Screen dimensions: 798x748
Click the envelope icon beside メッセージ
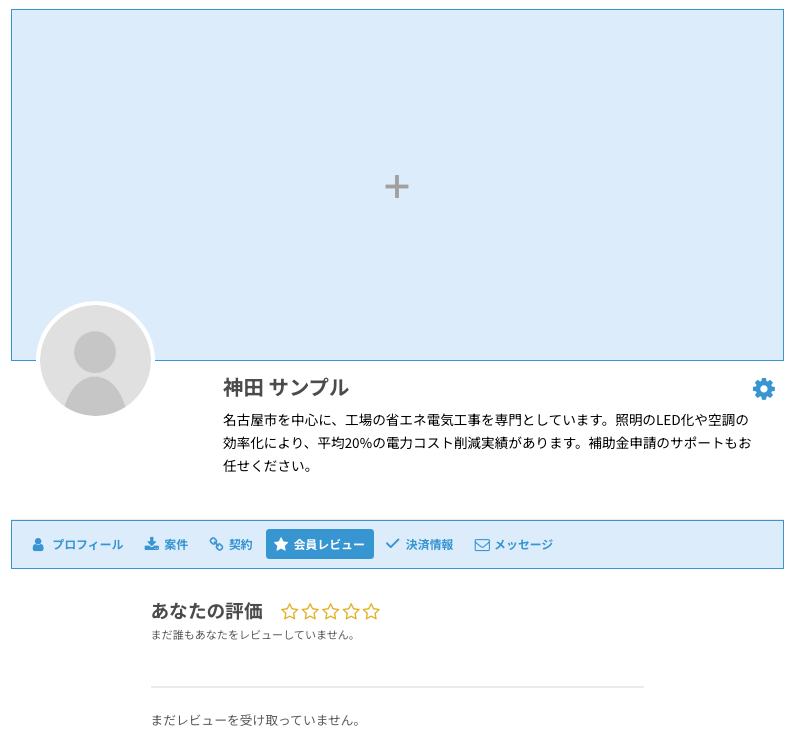(482, 545)
